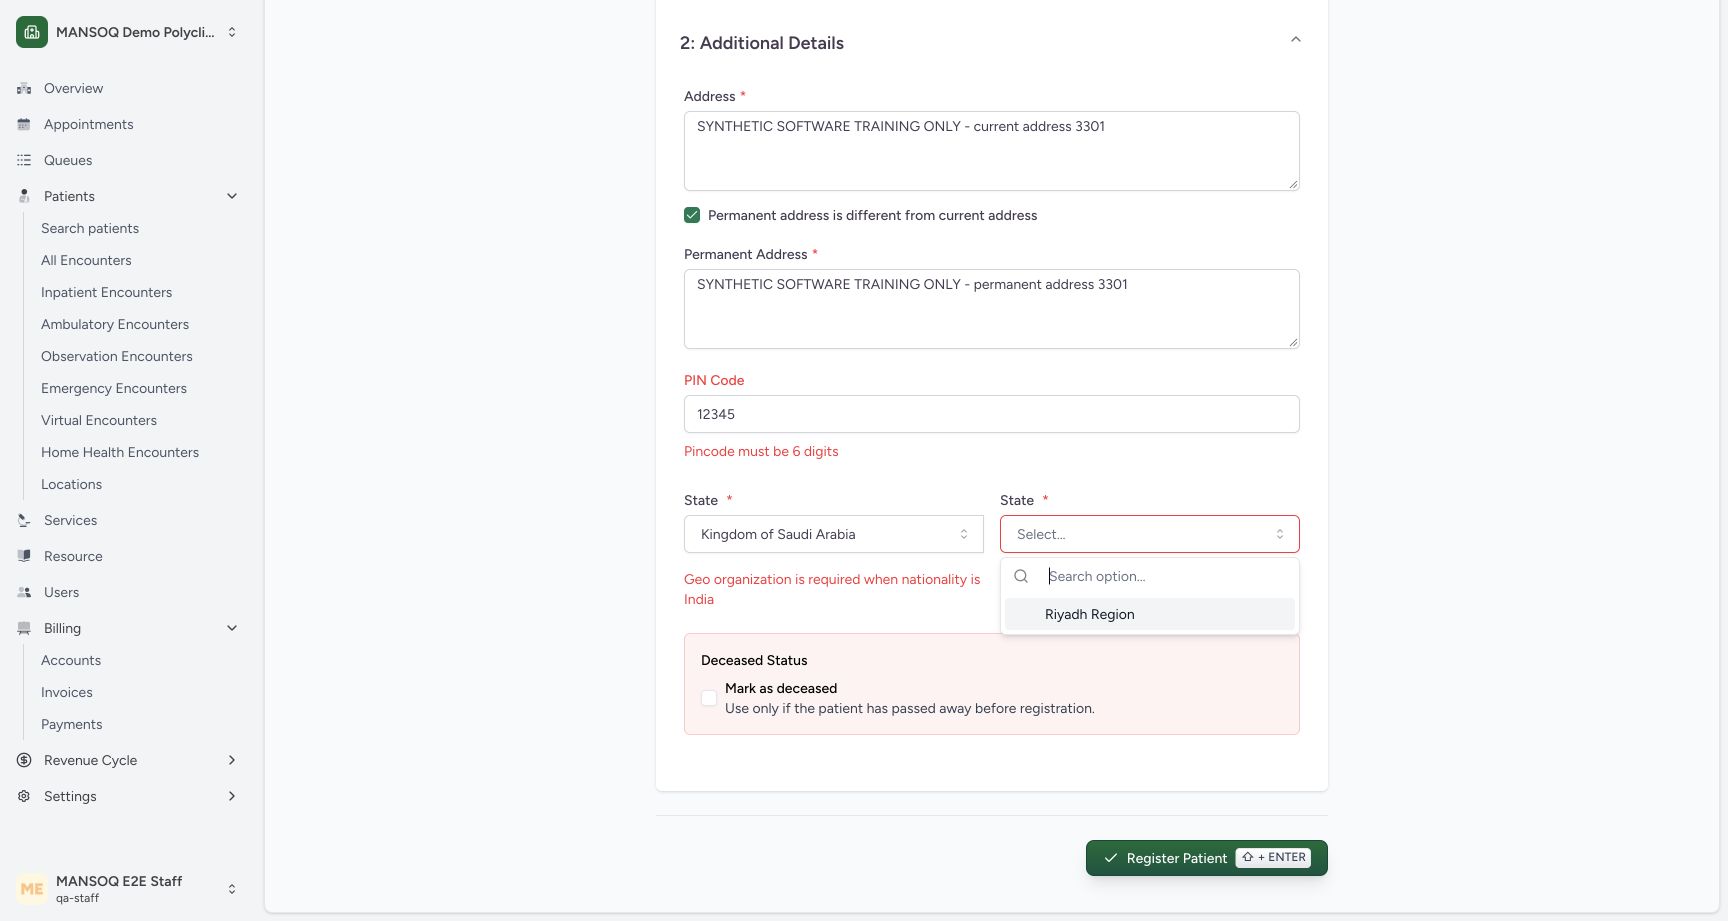Viewport: 1728px width, 921px height.
Task: Click the PIN Code input field
Action: [x=992, y=414]
